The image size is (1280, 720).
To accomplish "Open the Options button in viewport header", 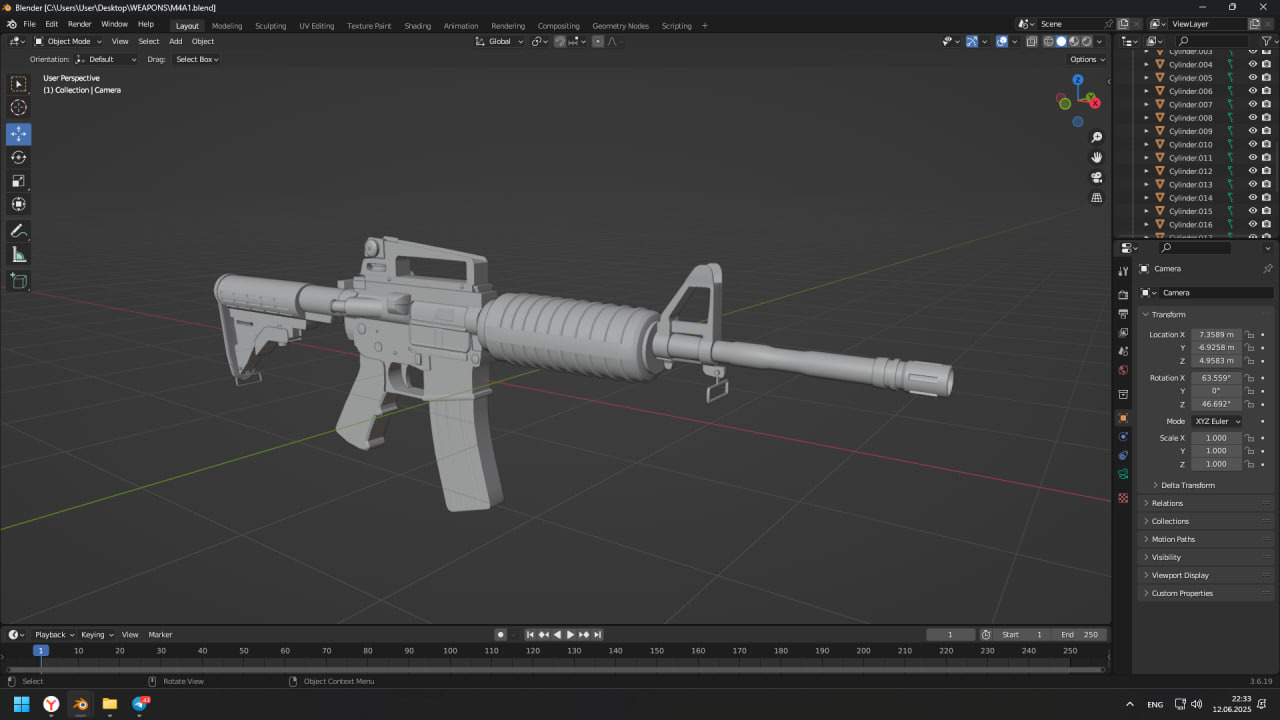I will pyautogui.click(x=1087, y=59).
